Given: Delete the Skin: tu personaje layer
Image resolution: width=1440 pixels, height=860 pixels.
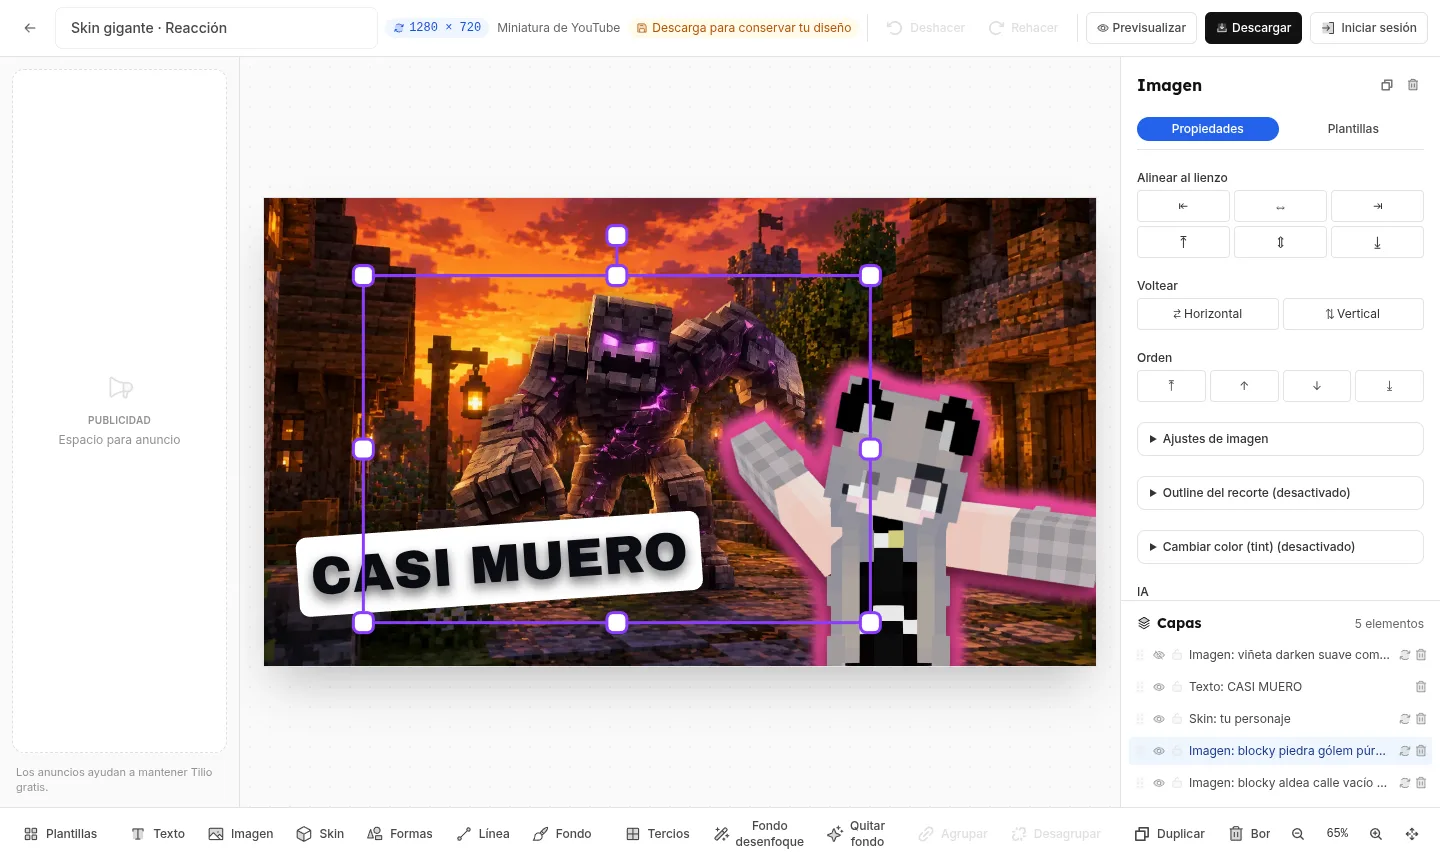Looking at the screenshot, I should pos(1421,719).
